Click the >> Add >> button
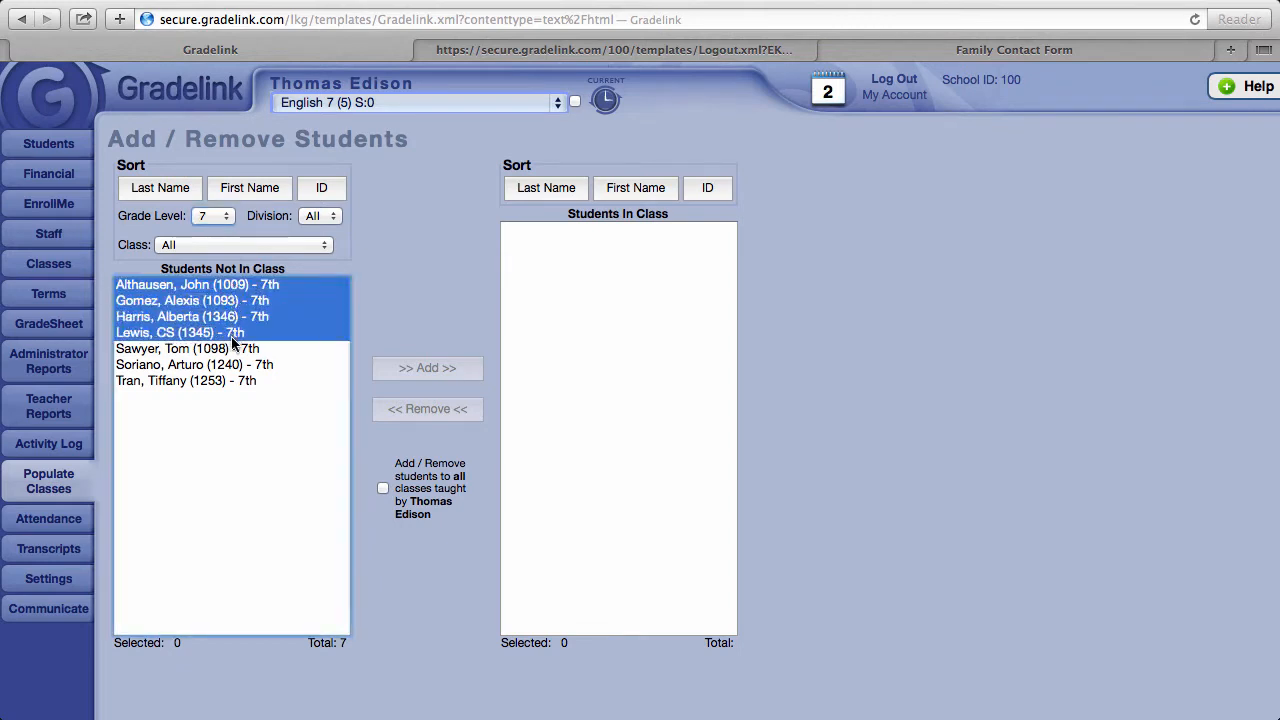Viewport: 1280px width, 720px height. point(427,368)
